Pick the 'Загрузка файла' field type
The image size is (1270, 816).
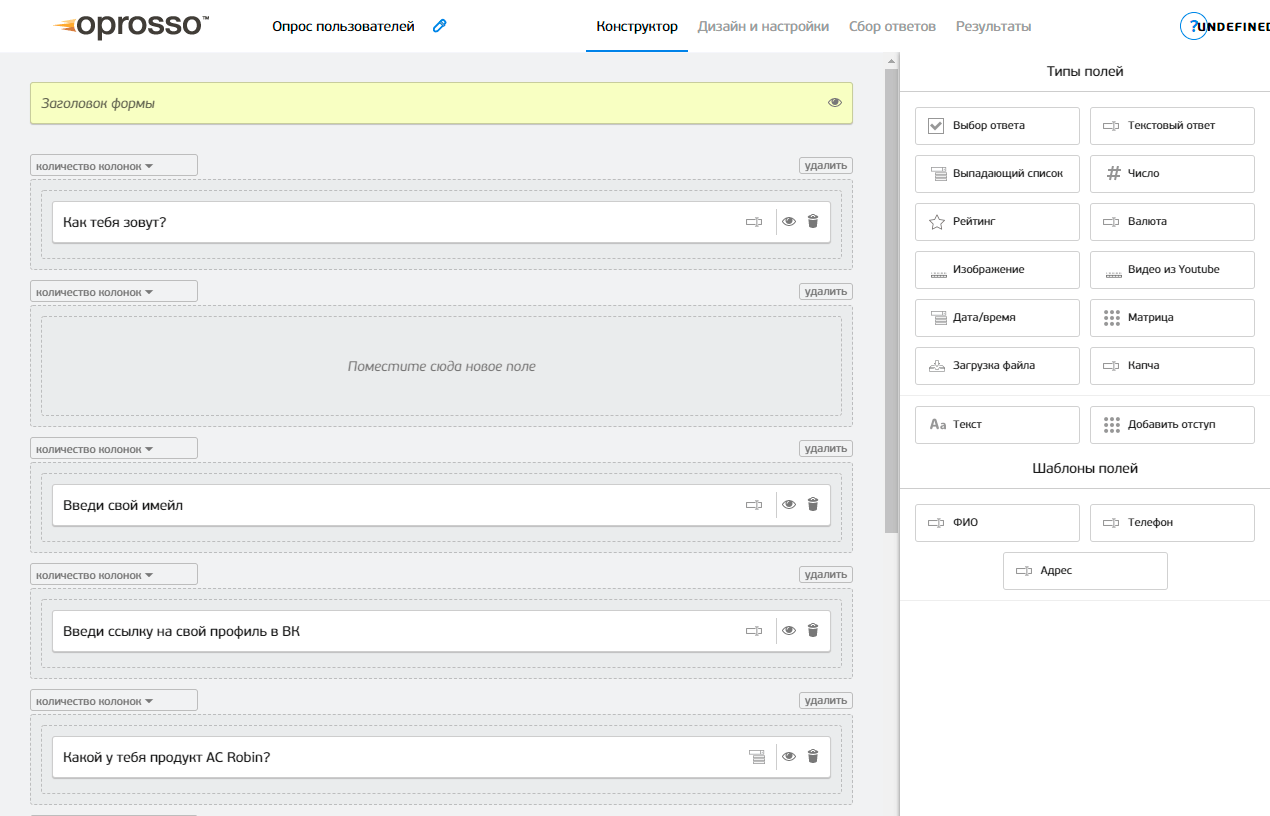pyautogui.click(x=997, y=366)
